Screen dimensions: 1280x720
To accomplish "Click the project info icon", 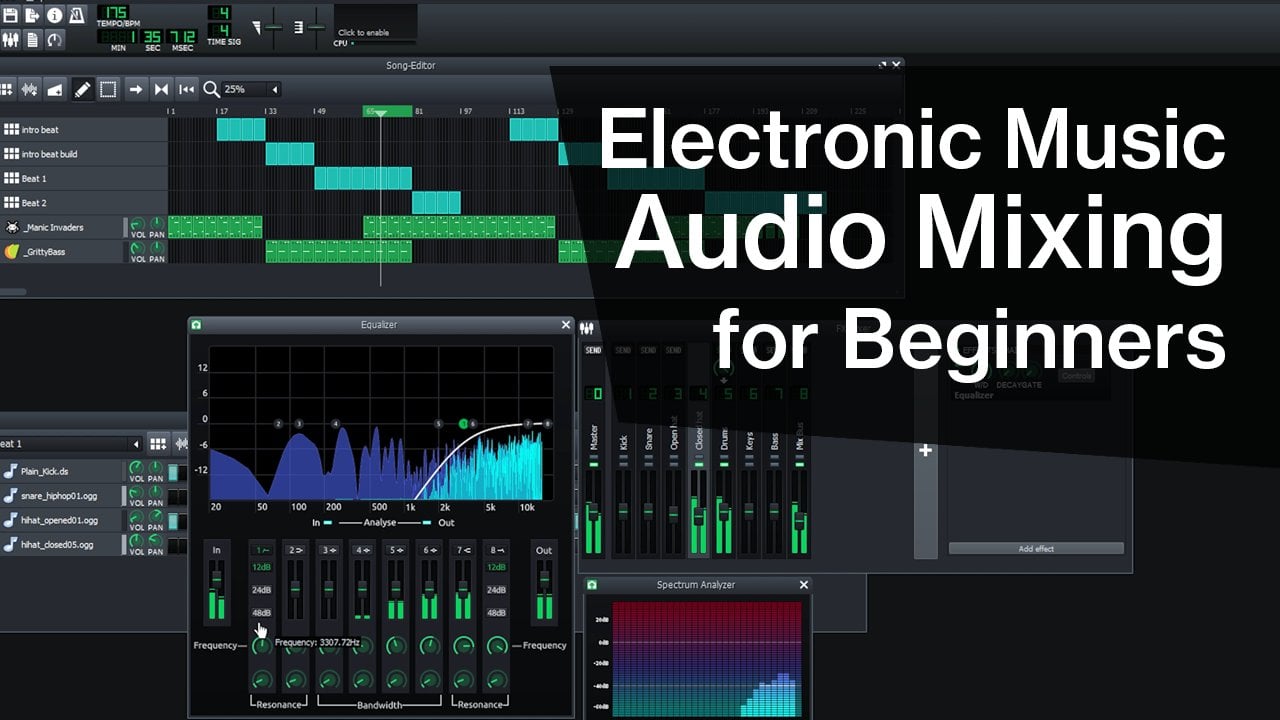I will click(54, 16).
